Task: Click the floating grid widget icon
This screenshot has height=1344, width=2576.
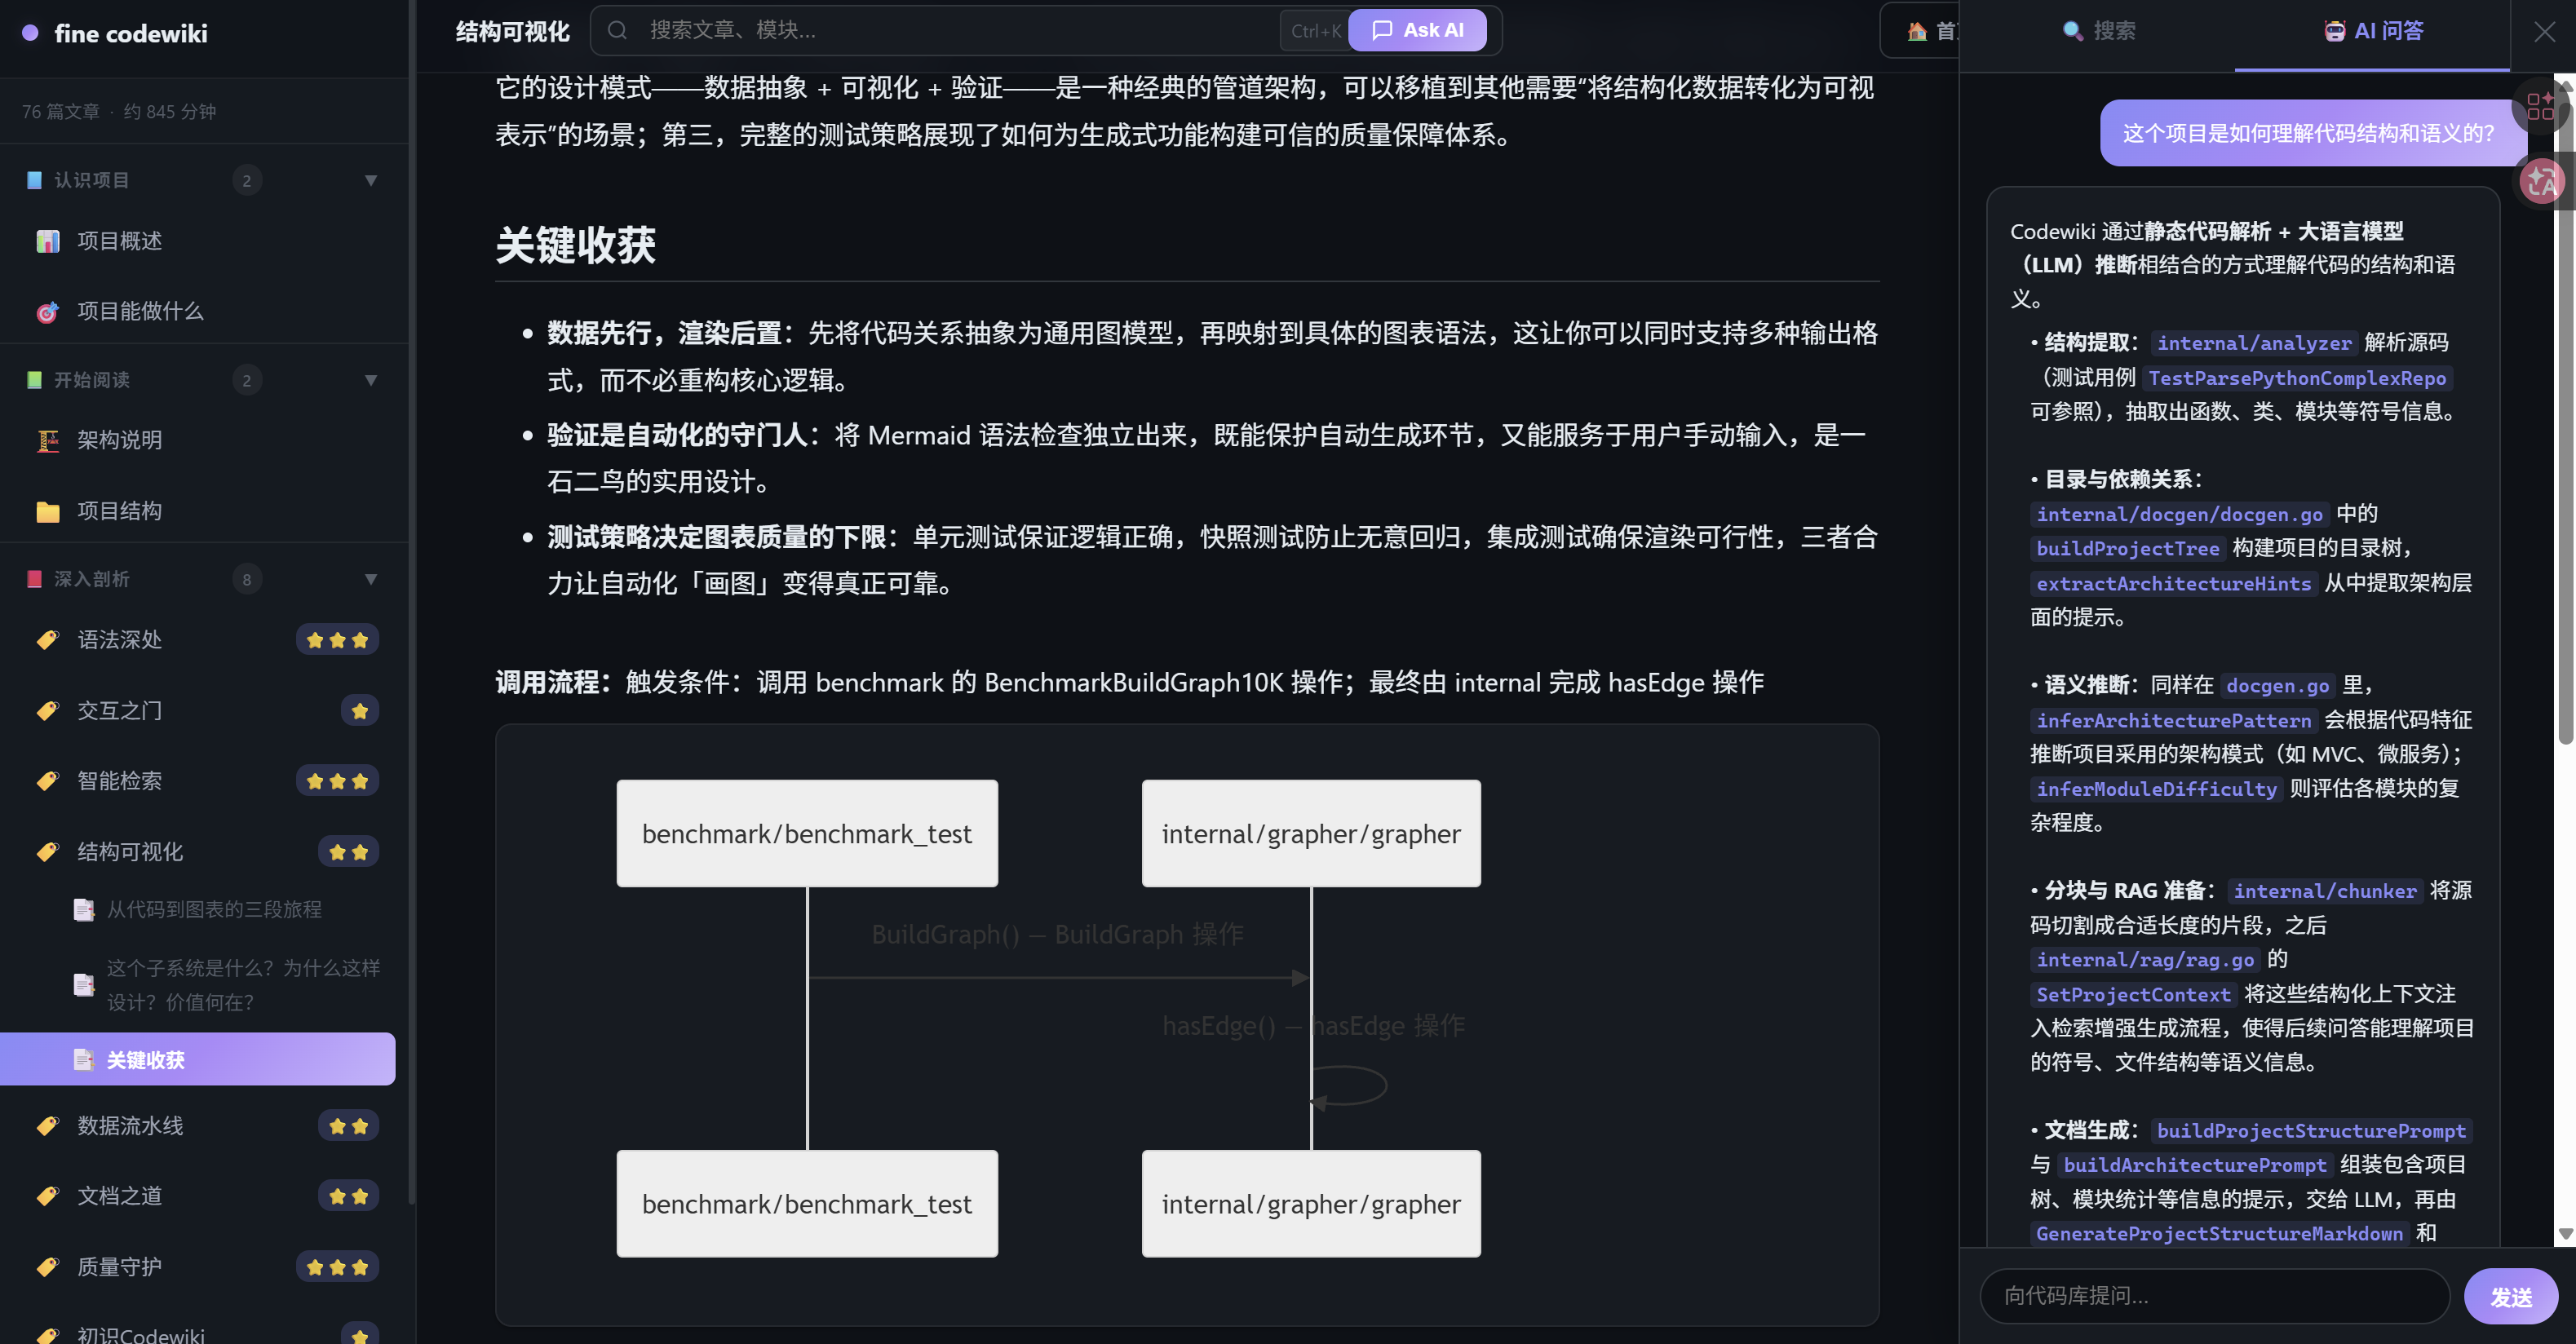Action: (x=2540, y=104)
